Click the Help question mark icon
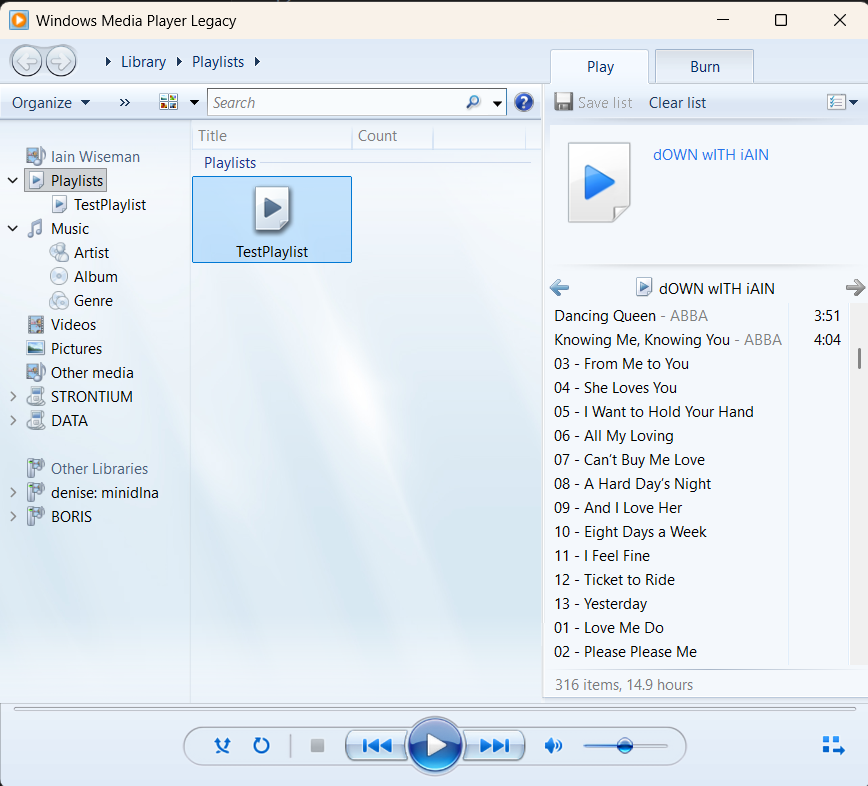This screenshot has height=786, width=868. (523, 101)
